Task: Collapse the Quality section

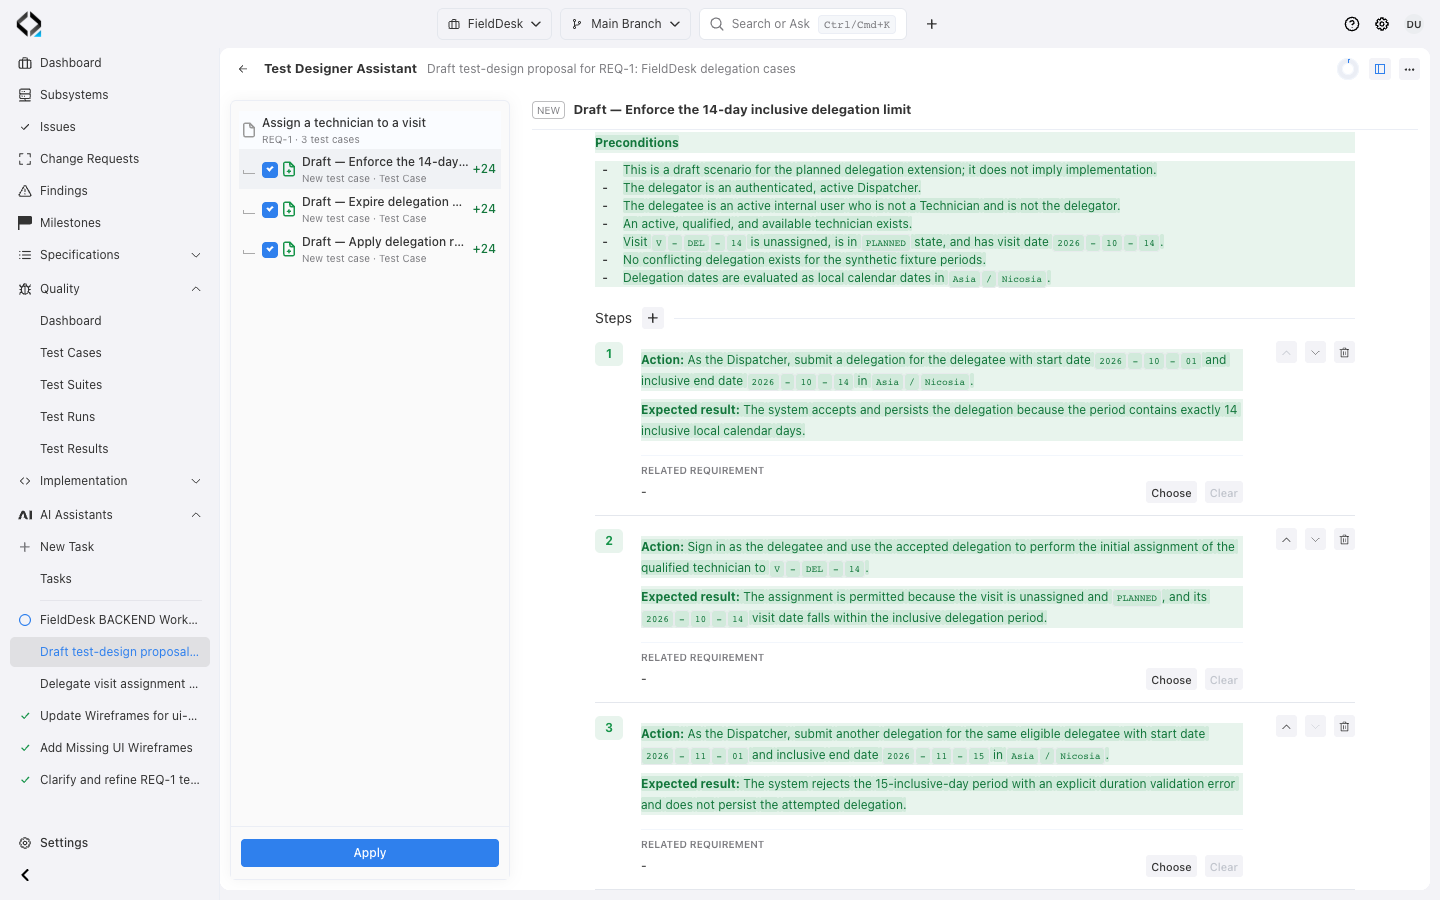Action: (110, 289)
